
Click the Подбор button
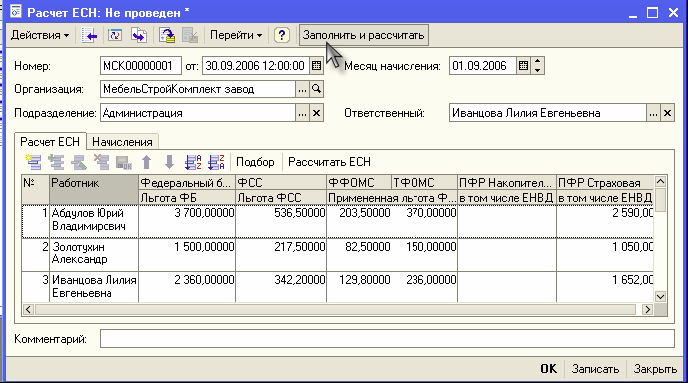click(255, 162)
